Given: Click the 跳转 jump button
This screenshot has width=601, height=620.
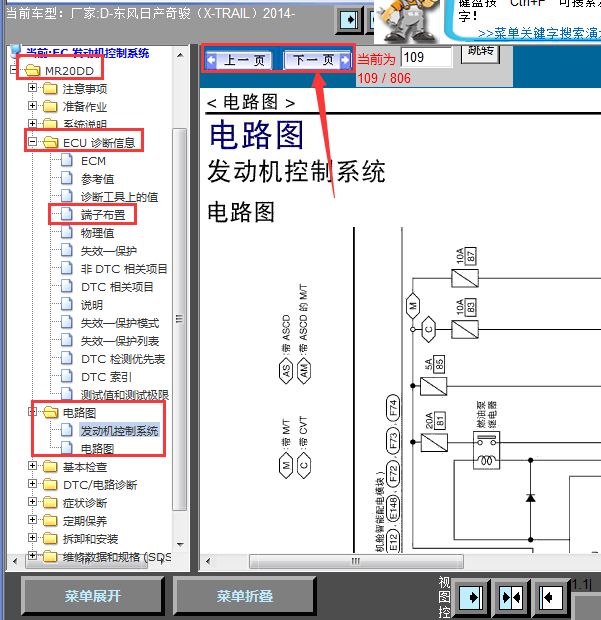Looking at the screenshot, I should click(x=480, y=53).
